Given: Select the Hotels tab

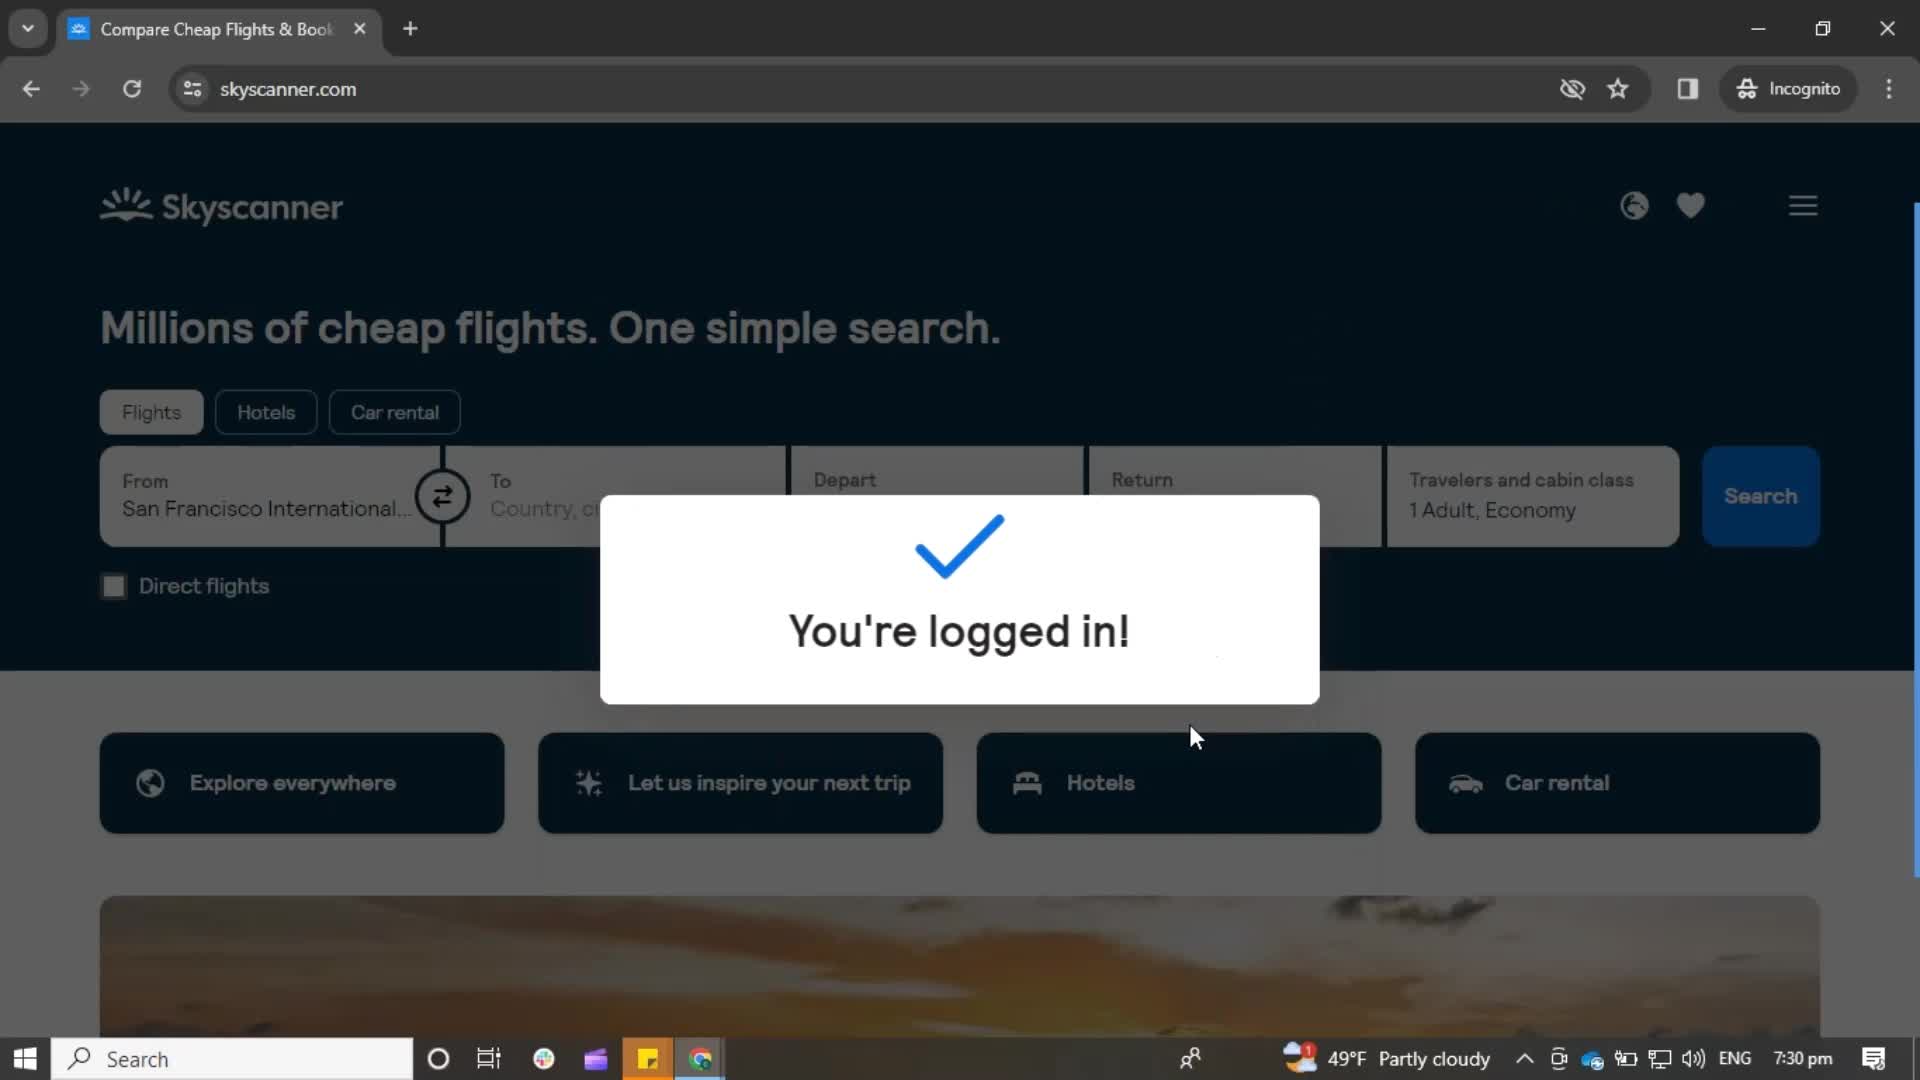Looking at the screenshot, I should 266,413.
